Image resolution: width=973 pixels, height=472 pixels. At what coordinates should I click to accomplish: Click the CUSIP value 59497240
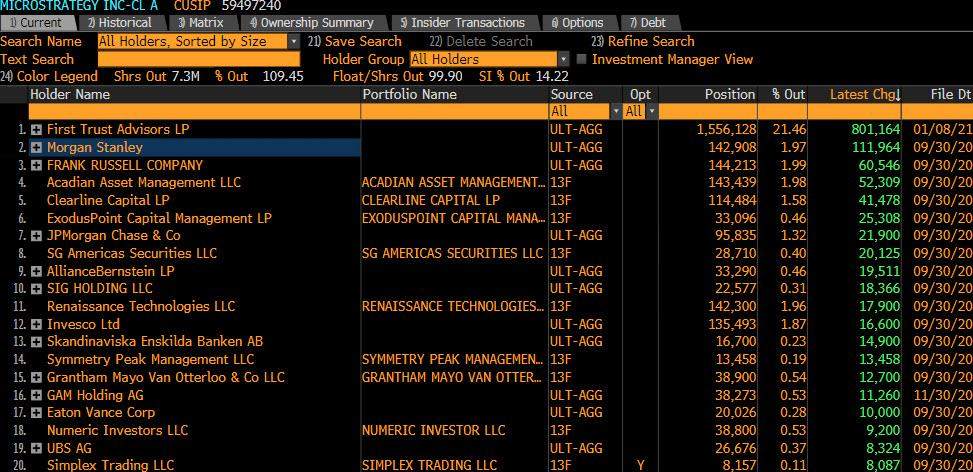[x=251, y=6]
